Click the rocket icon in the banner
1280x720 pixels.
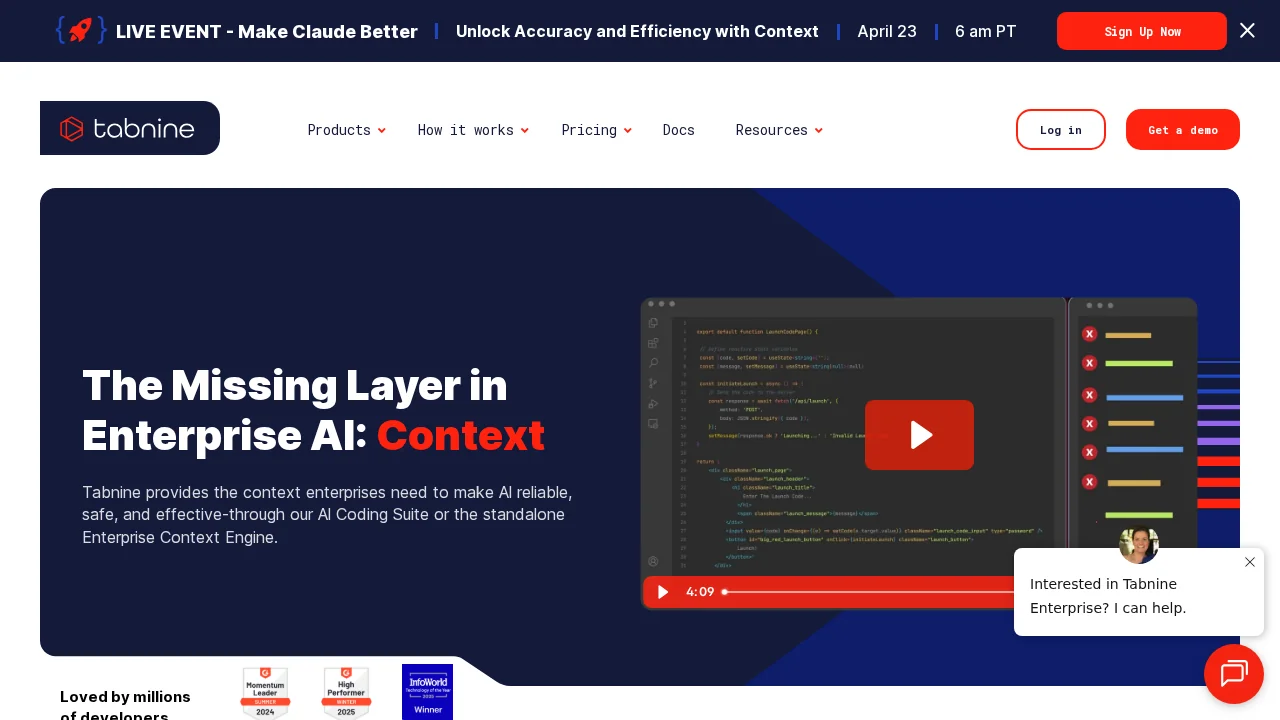pyautogui.click(x=80, y=30)
